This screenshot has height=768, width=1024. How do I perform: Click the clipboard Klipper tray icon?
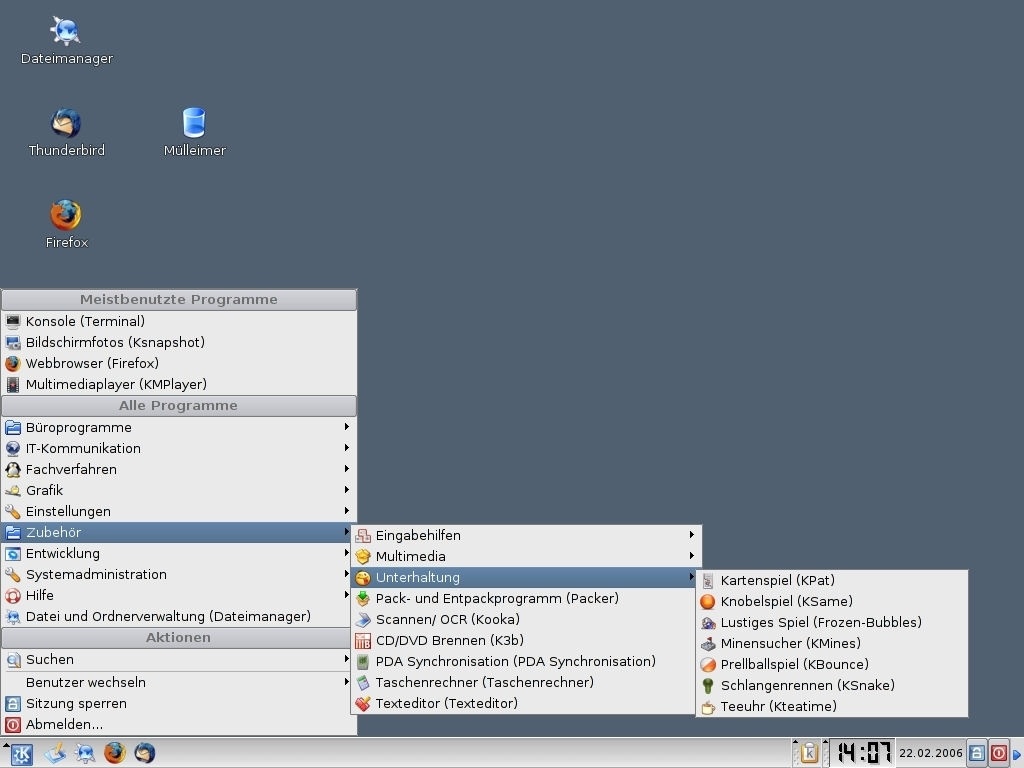pos(809,753)
